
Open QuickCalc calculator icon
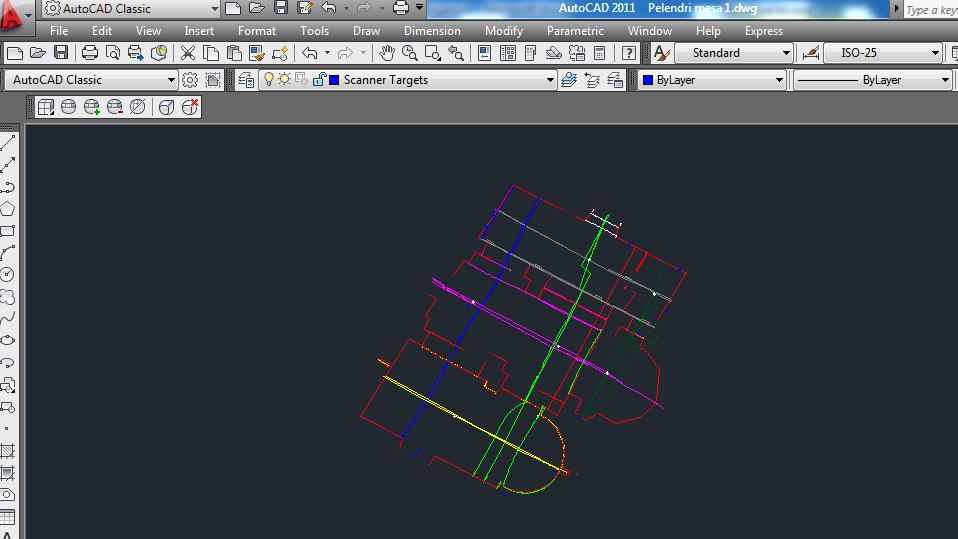pos(600,53)
